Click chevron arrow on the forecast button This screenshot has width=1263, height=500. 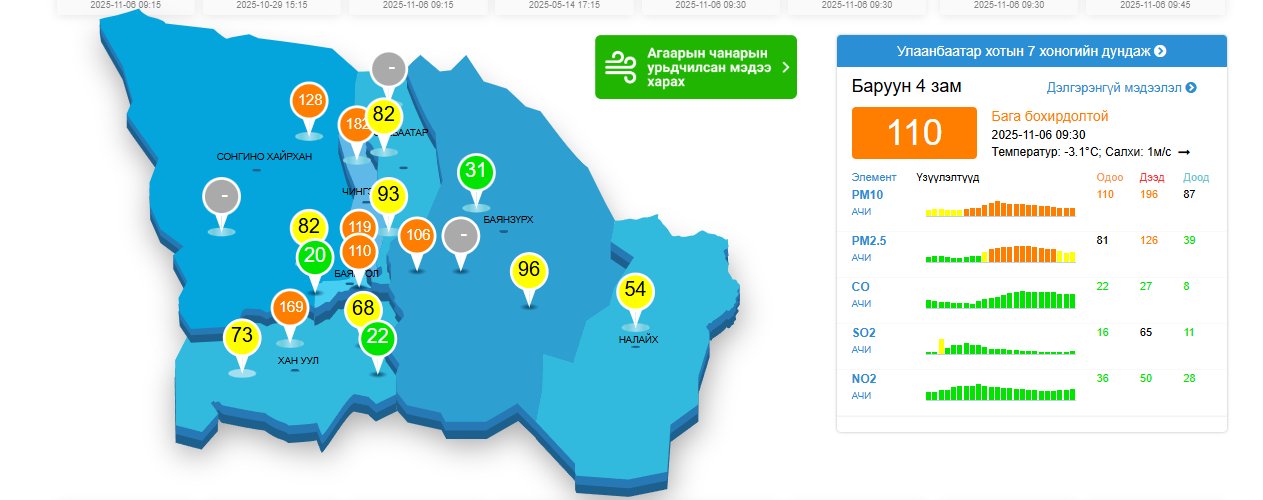(x=785, y=67)
